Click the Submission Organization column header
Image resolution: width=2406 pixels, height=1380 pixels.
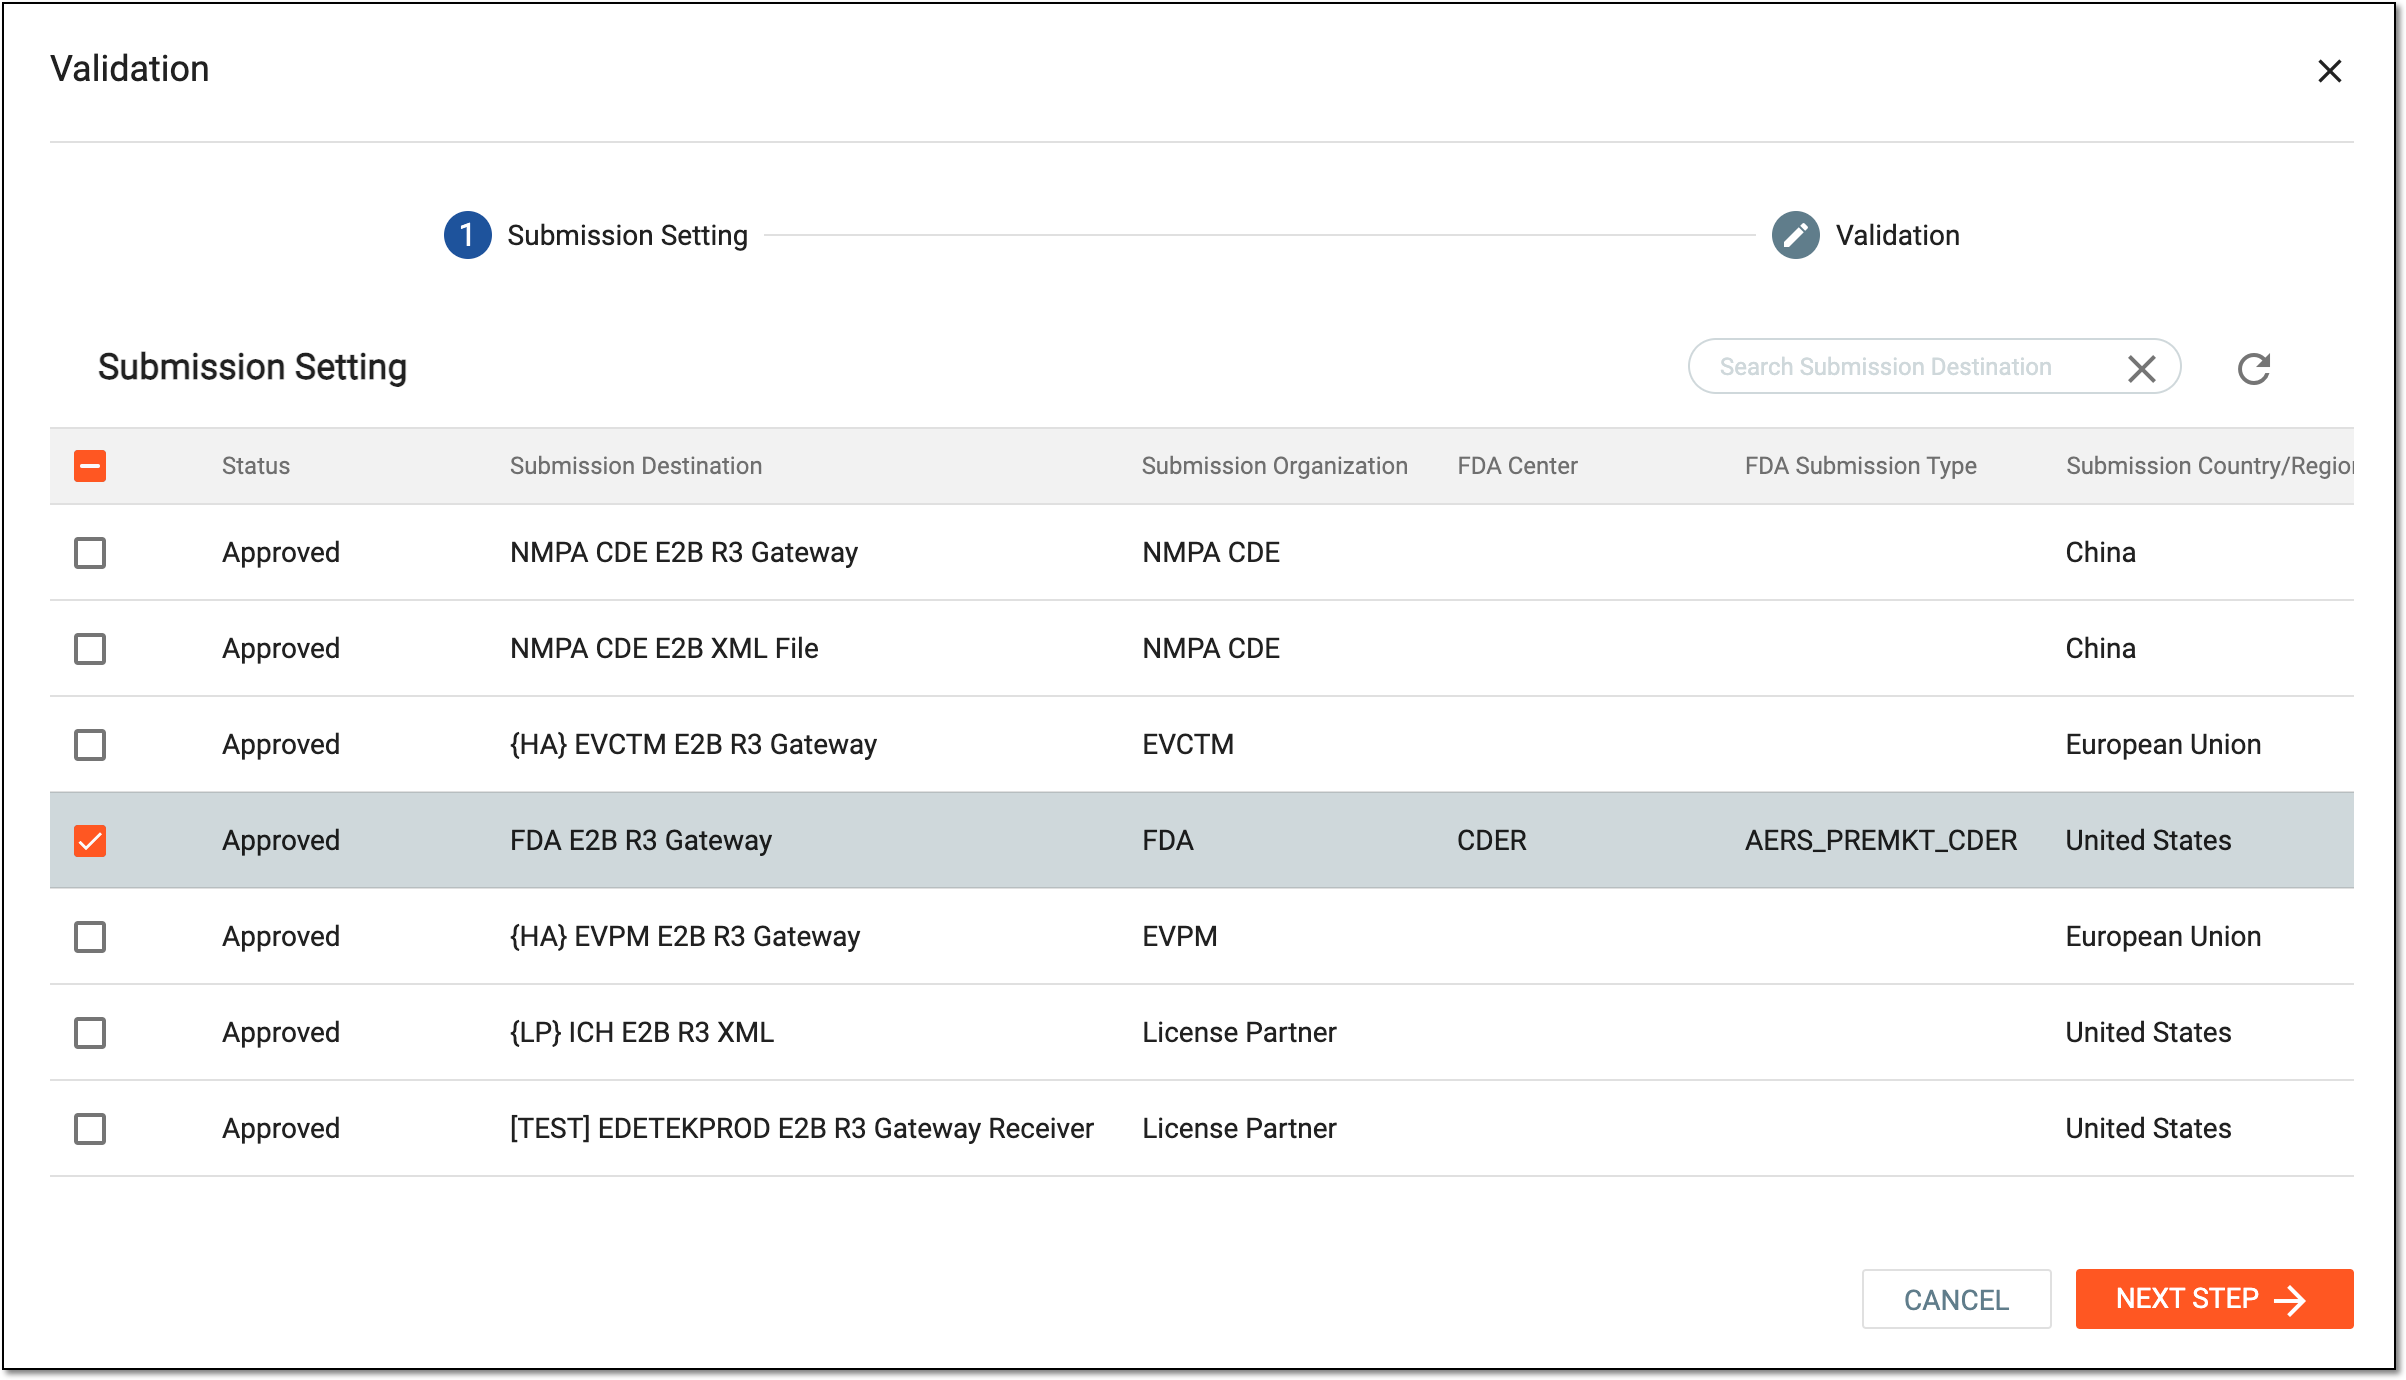coord(1275,466)
